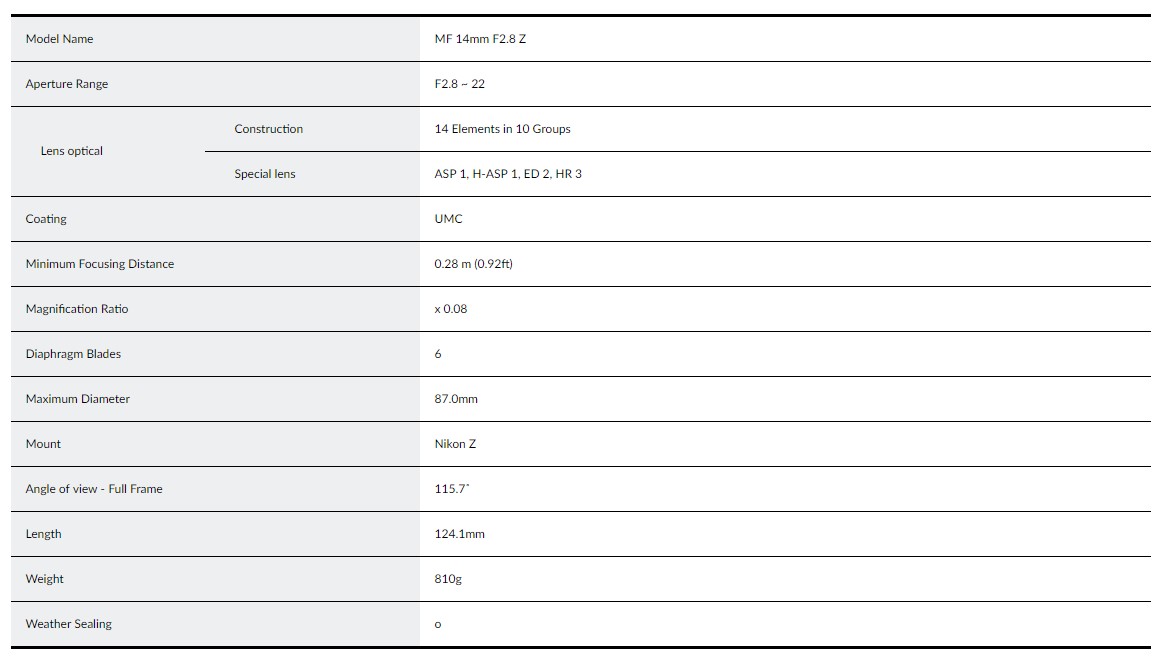
Task: Click the Coating label
Action: coord(46,219)
